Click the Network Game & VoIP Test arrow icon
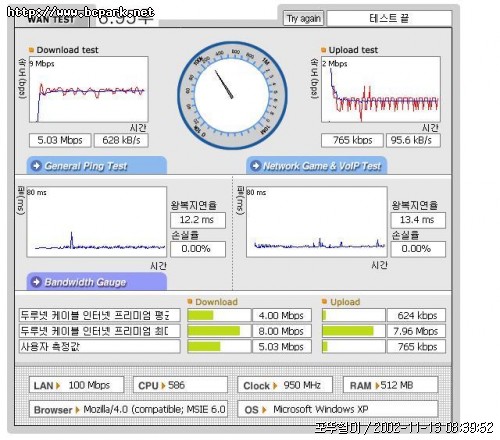The width and height of the screenshot is (500, 440). (256, 166)
